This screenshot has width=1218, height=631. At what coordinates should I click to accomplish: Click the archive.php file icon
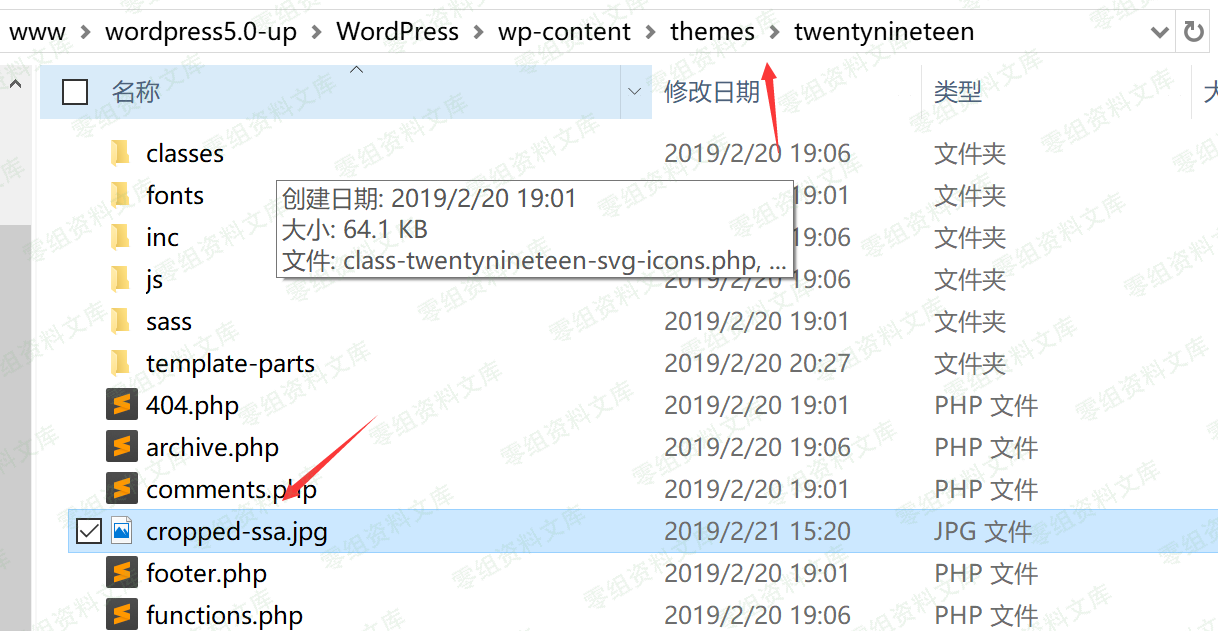click(x=121, y=447)
